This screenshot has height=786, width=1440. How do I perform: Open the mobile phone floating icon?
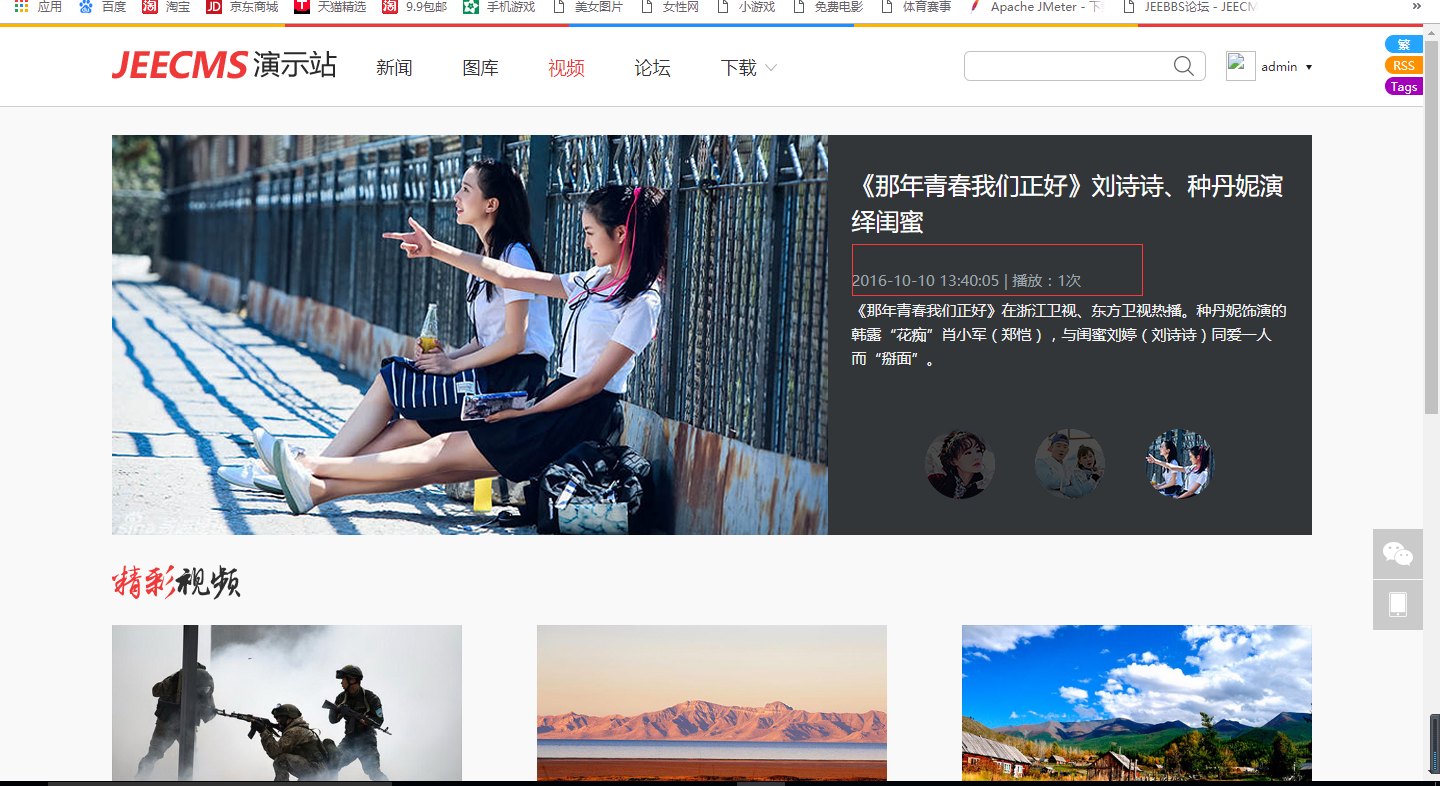coord(1398,605)
